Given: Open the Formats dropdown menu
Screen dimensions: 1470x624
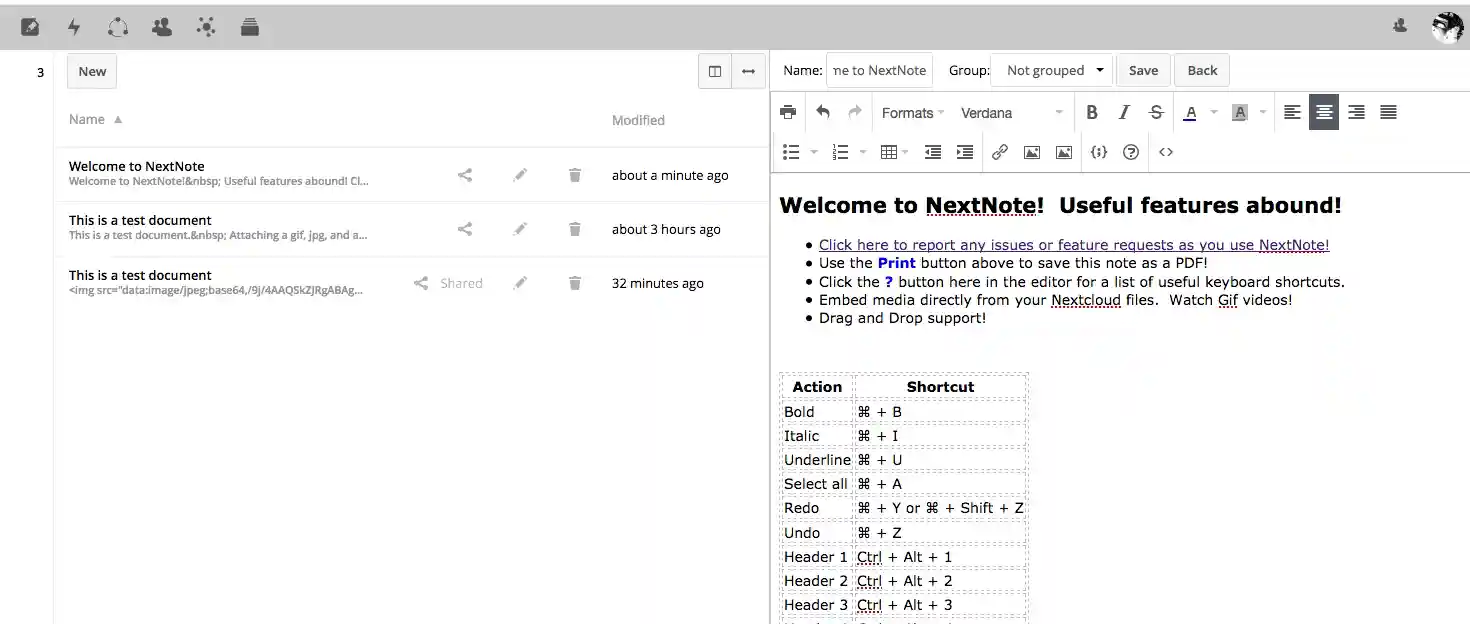Looking at the screenshot, I should pyautogui.click(x=908, y=112).
